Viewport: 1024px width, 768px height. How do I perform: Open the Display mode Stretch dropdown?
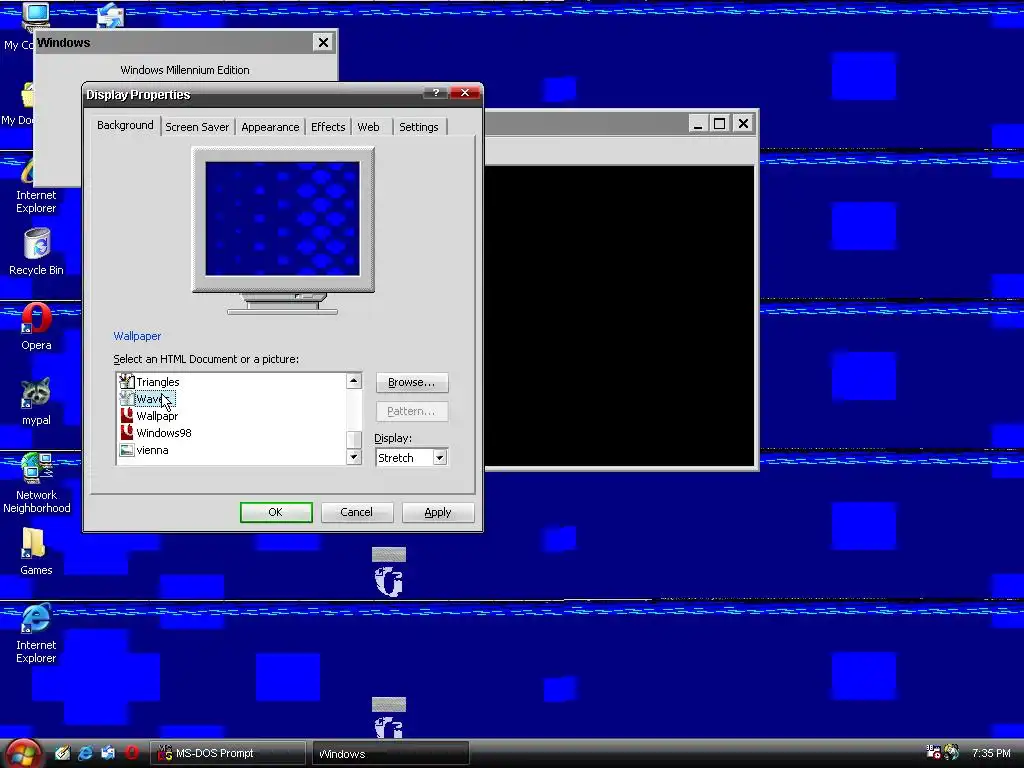(x=440, y=458)
